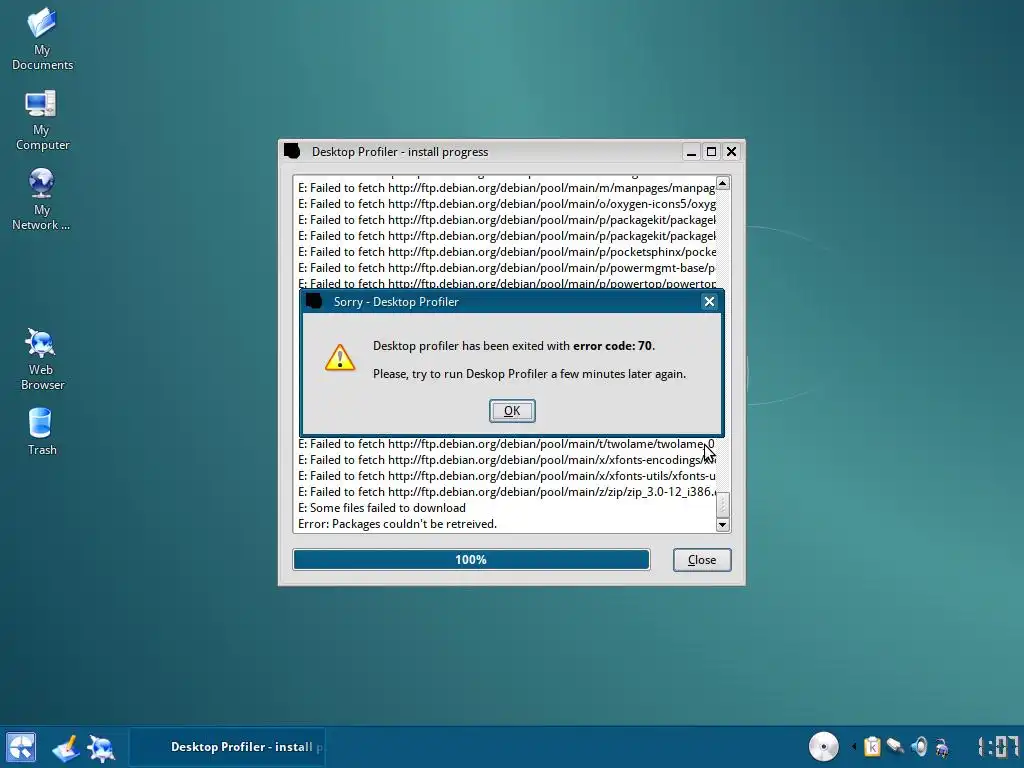Click the 'error code: 70' message text
Image resolution: width=1024 pixels, height=768 pixels.
point(613,345)
